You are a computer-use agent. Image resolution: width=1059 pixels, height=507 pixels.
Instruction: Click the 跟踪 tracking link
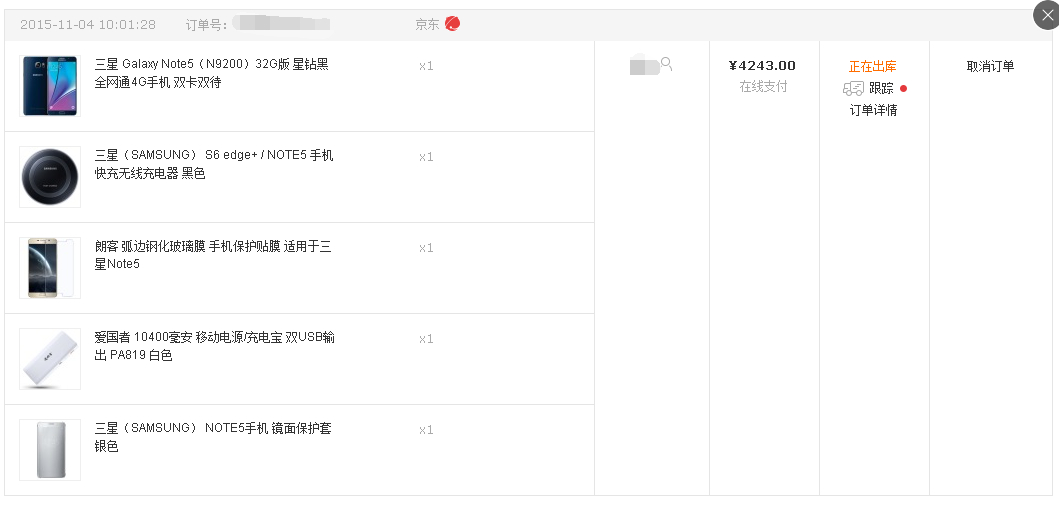881,88
